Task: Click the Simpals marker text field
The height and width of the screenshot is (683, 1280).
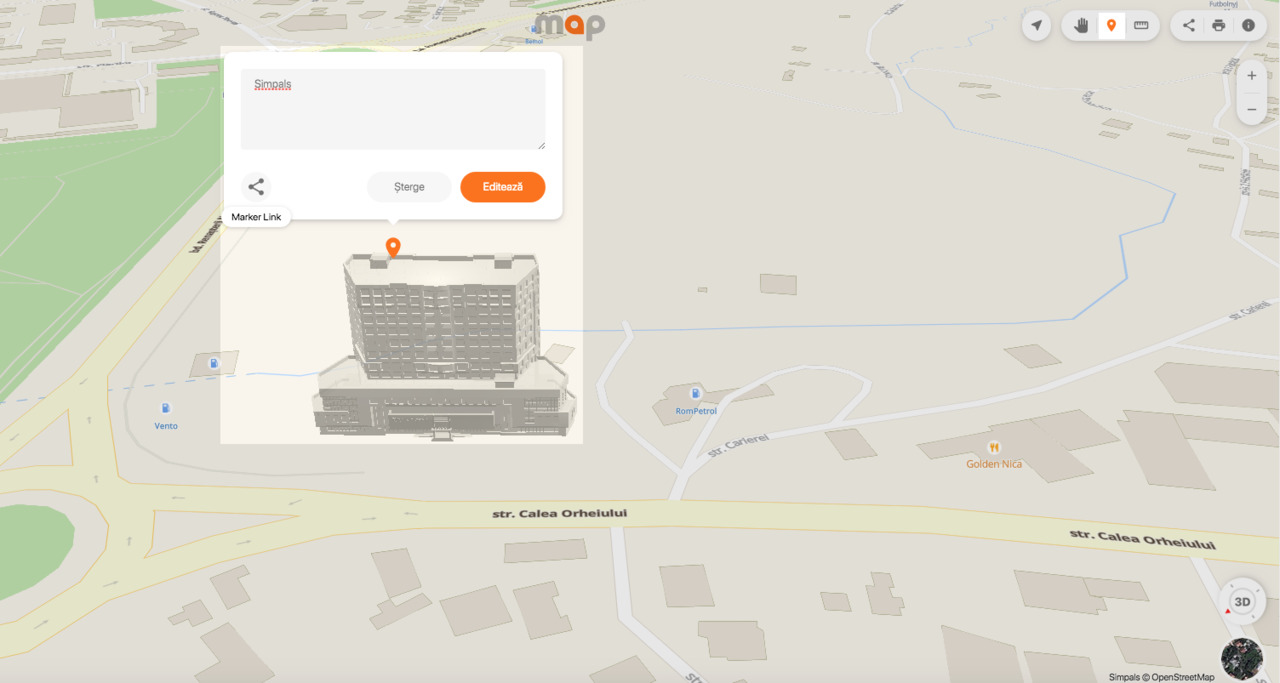Action: click(x=393, y=109)
